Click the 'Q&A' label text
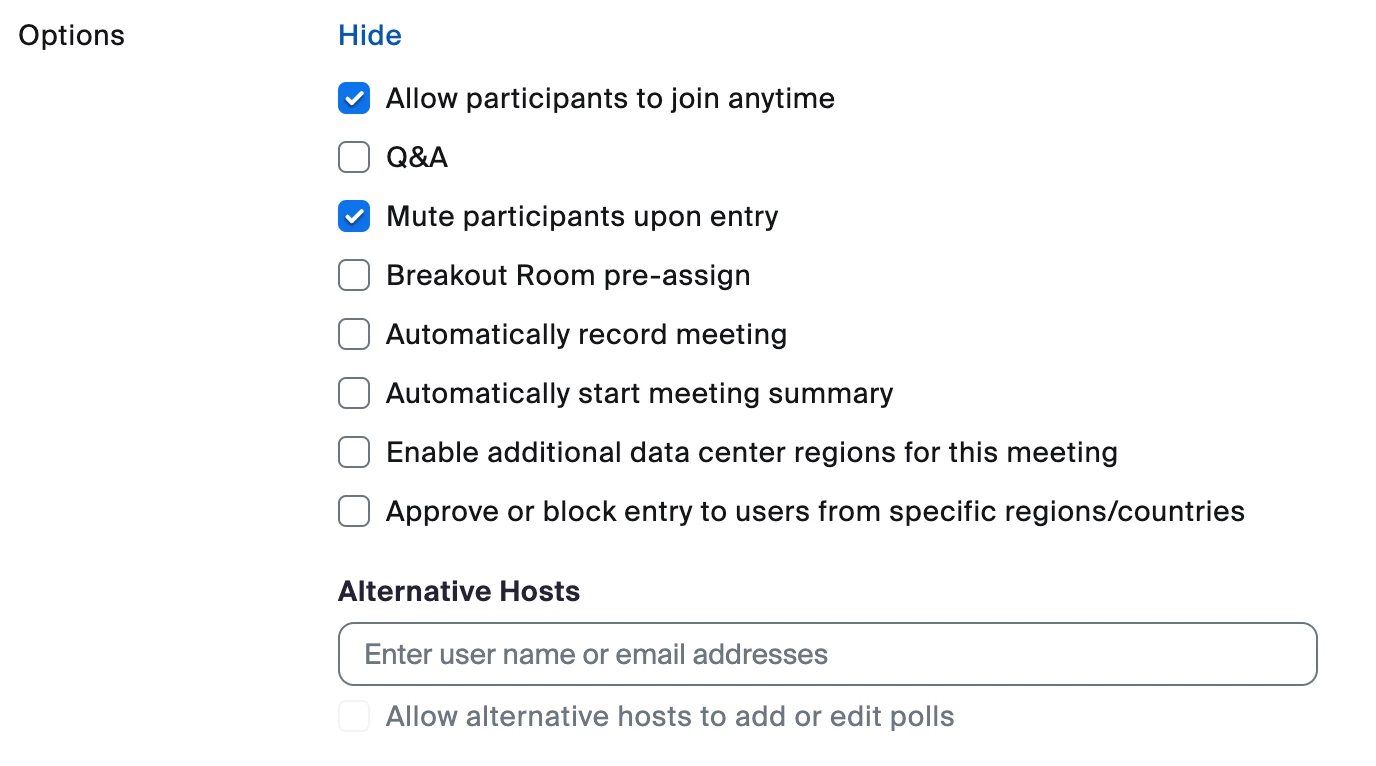Screen dimensions: 1376x766 [417, 158]
